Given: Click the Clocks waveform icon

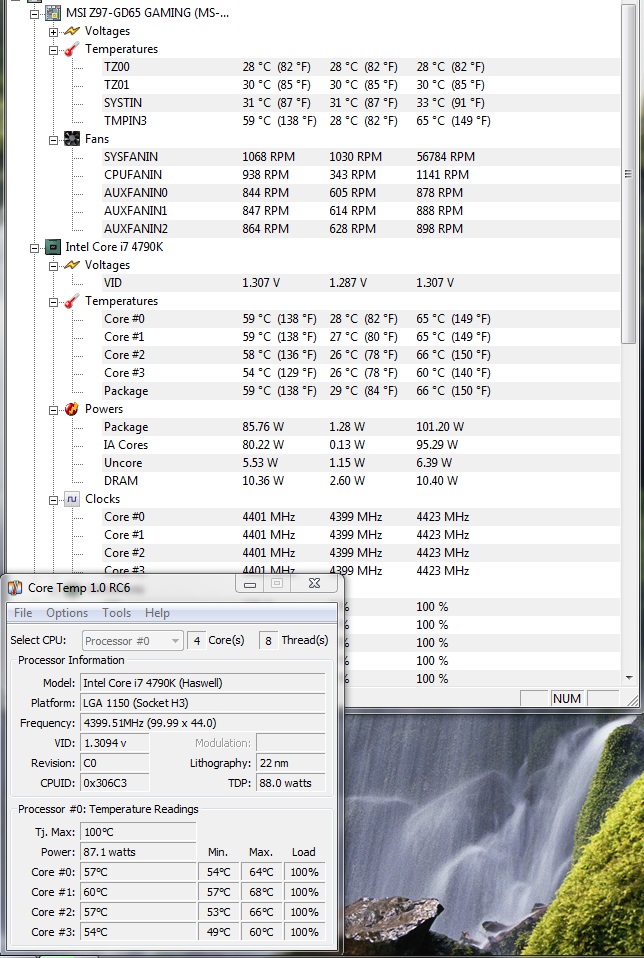Looking at the screenshot, I should (x=72, y=499).
